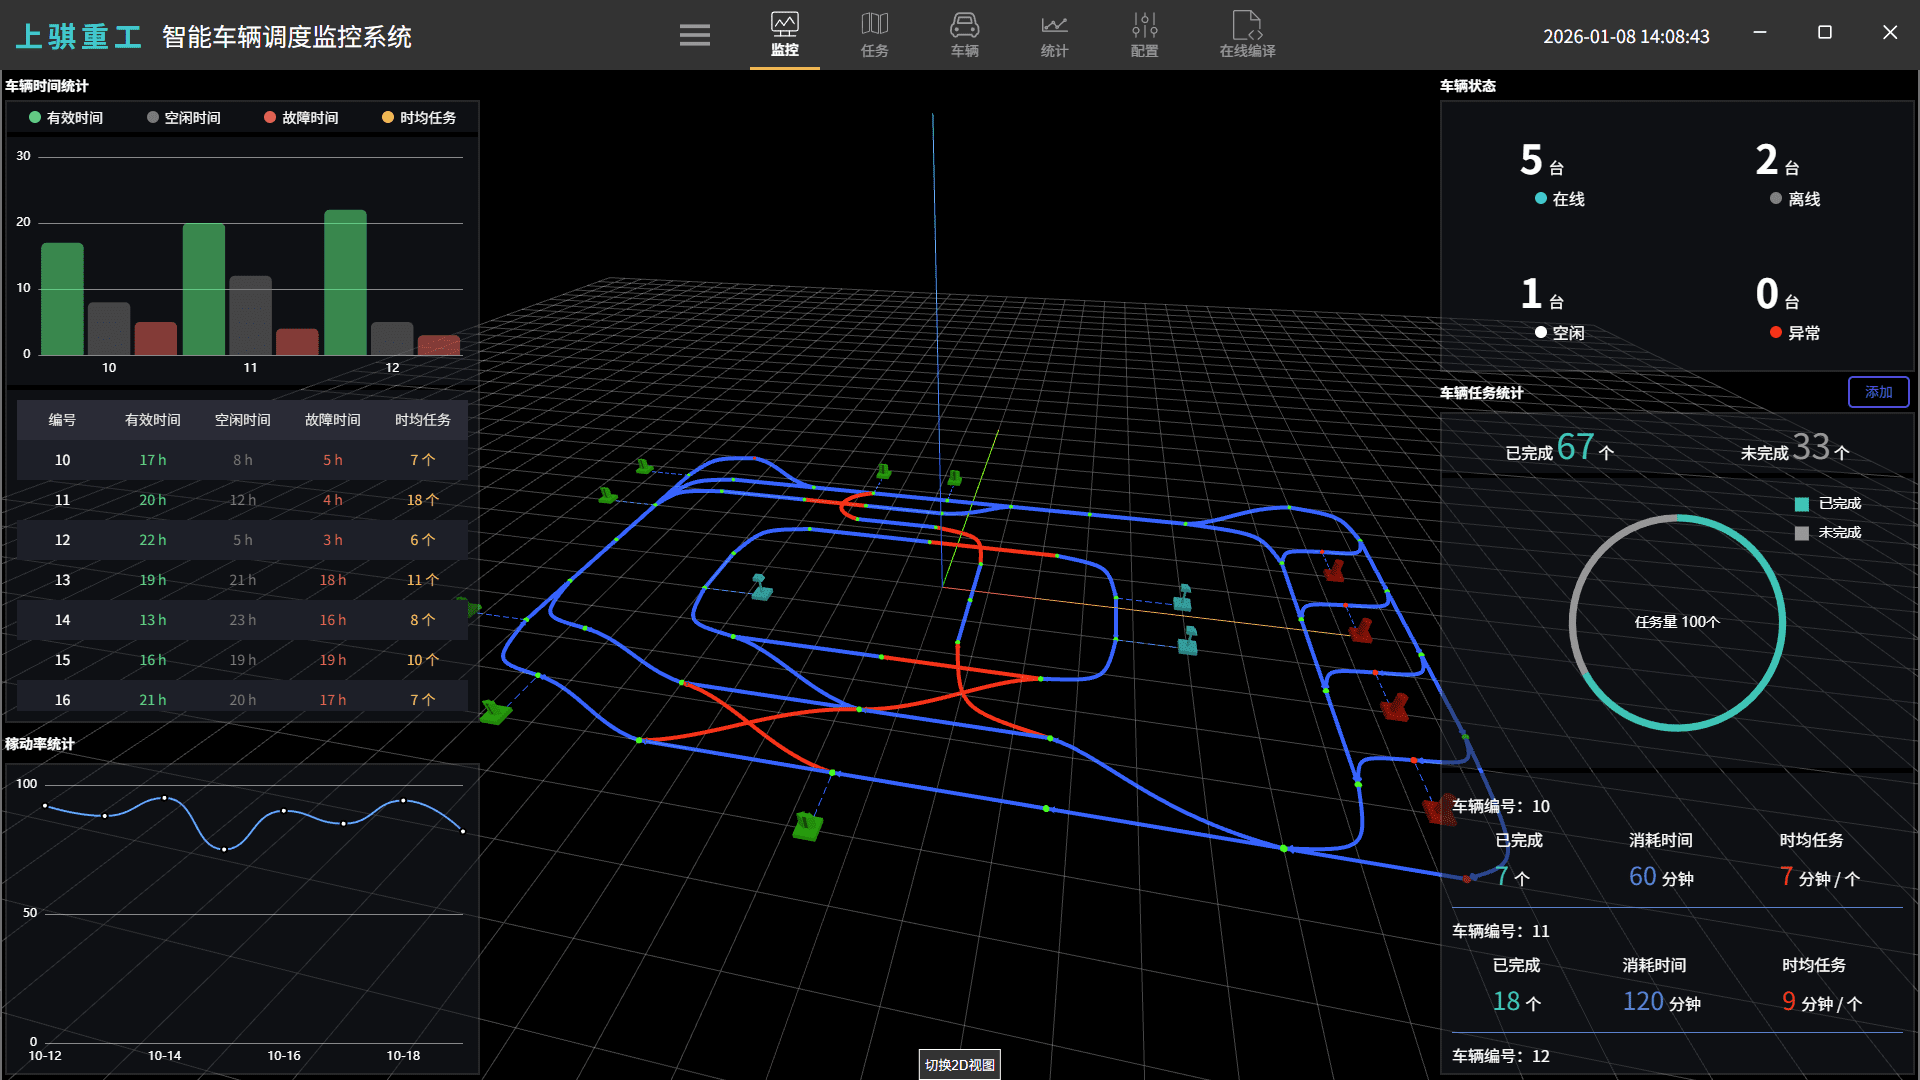Open the hamburger menu icon
This screenshot has height=1080, width=1920.
click(x=694, y=36)
